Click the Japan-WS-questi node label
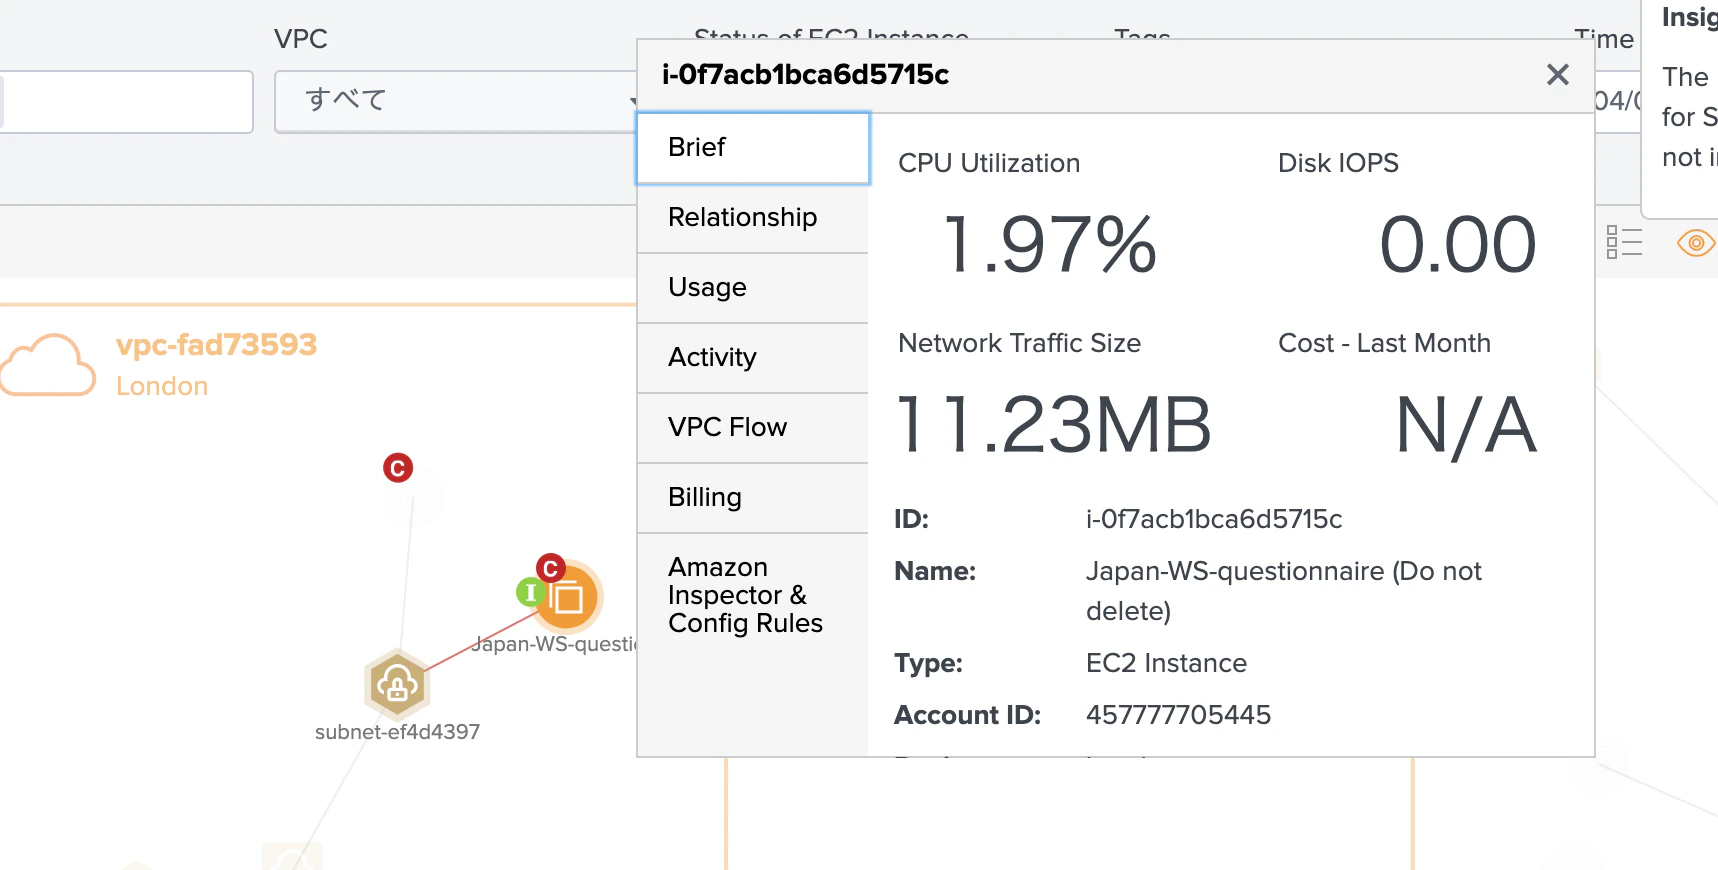Screen dimensions: 1718x870 coord(554,644)
